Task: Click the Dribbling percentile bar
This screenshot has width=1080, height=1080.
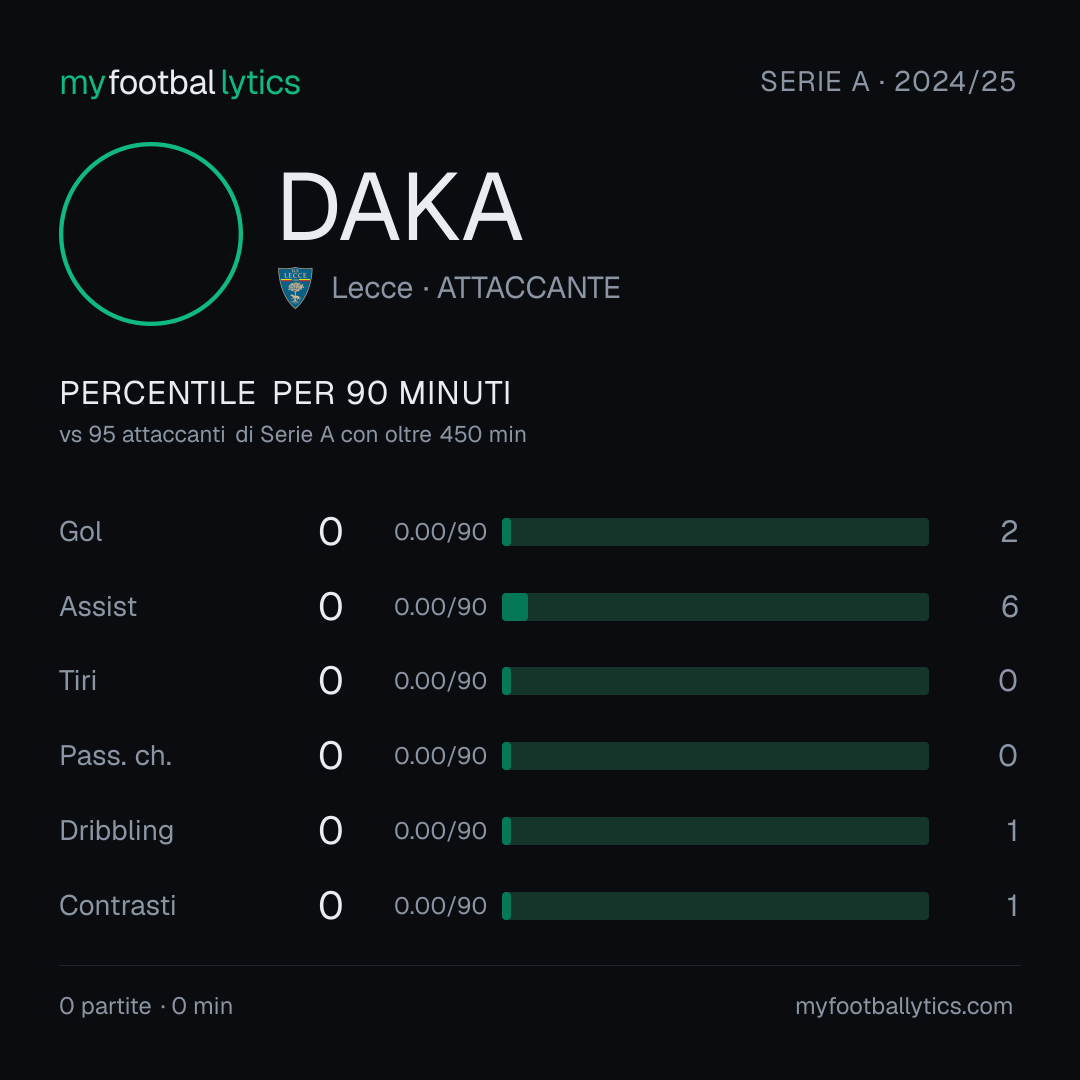Action: tap(715, 831)
